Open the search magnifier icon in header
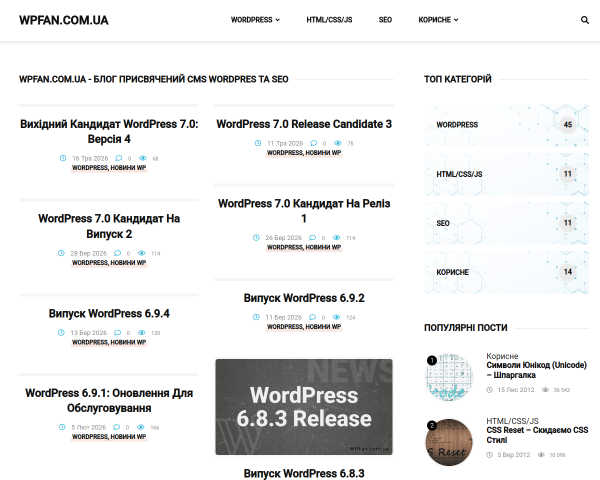The image size is (600, 480). 584,20
